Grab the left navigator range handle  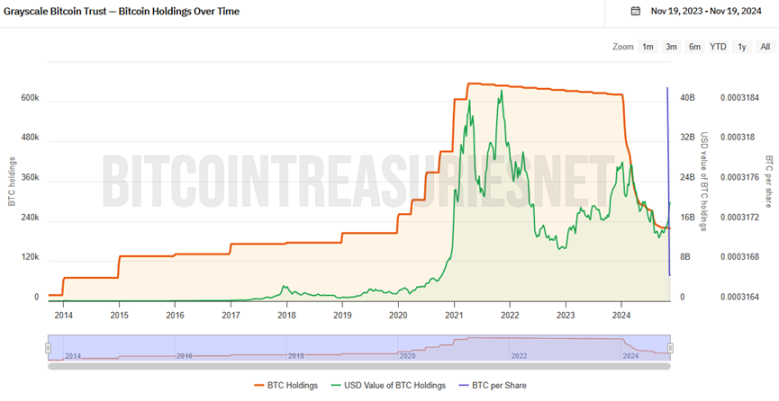[48, 347]
